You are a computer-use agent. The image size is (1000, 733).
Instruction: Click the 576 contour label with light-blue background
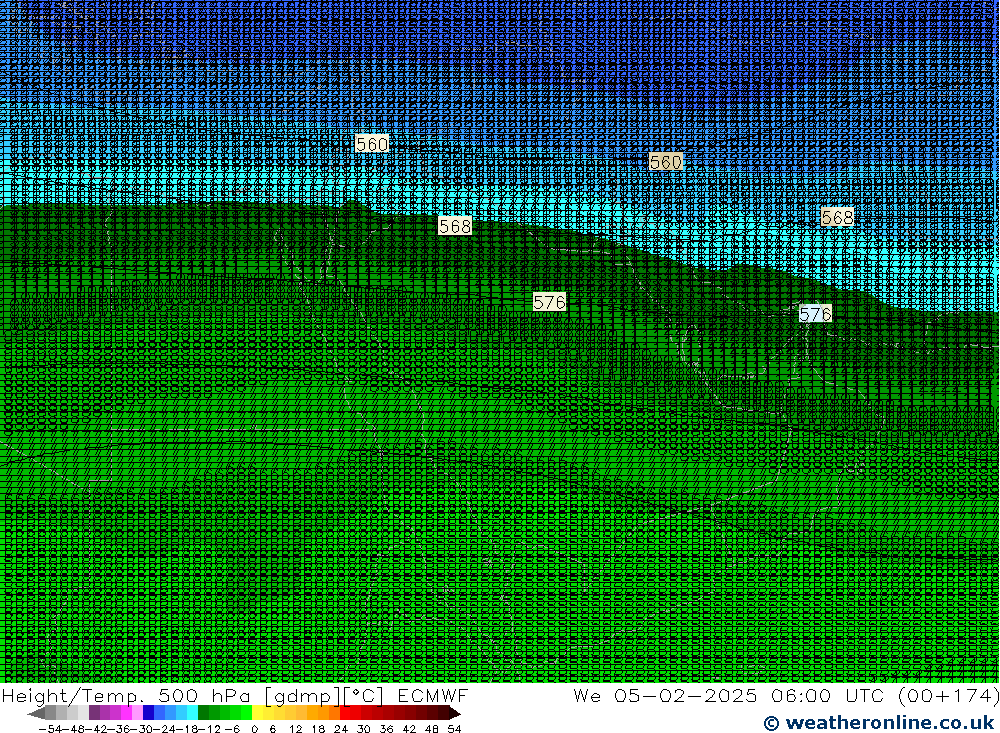pos(815,314)
